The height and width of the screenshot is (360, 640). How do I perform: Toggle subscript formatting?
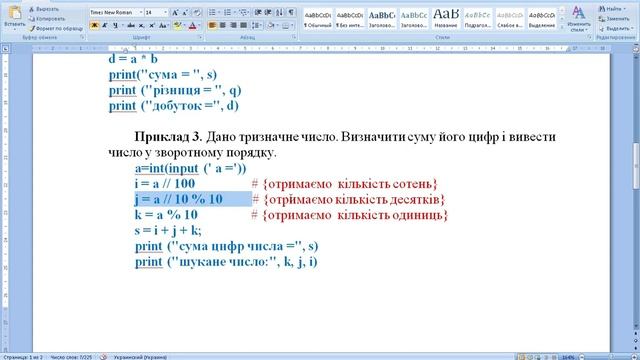pyautogui.click(x=141, y=26)
